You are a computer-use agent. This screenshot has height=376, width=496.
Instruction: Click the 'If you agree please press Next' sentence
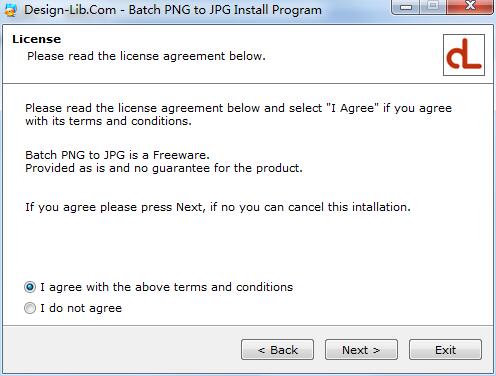pos(218,207)
